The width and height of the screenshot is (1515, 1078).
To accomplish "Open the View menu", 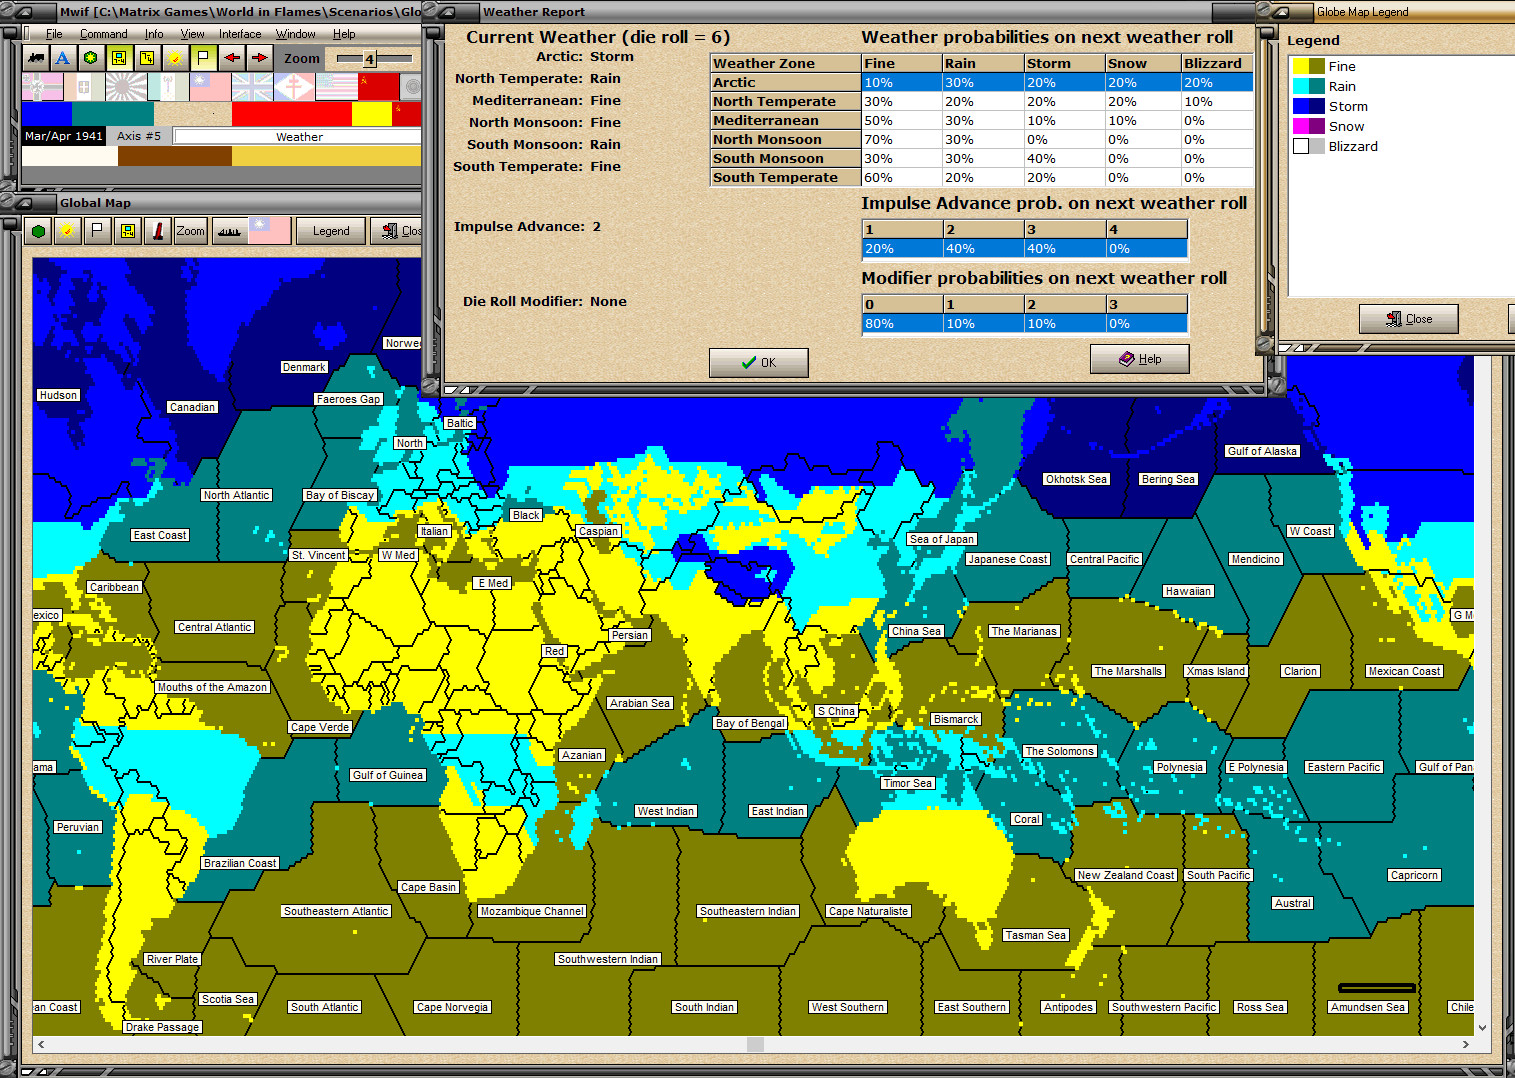I will tap(192, 34).
